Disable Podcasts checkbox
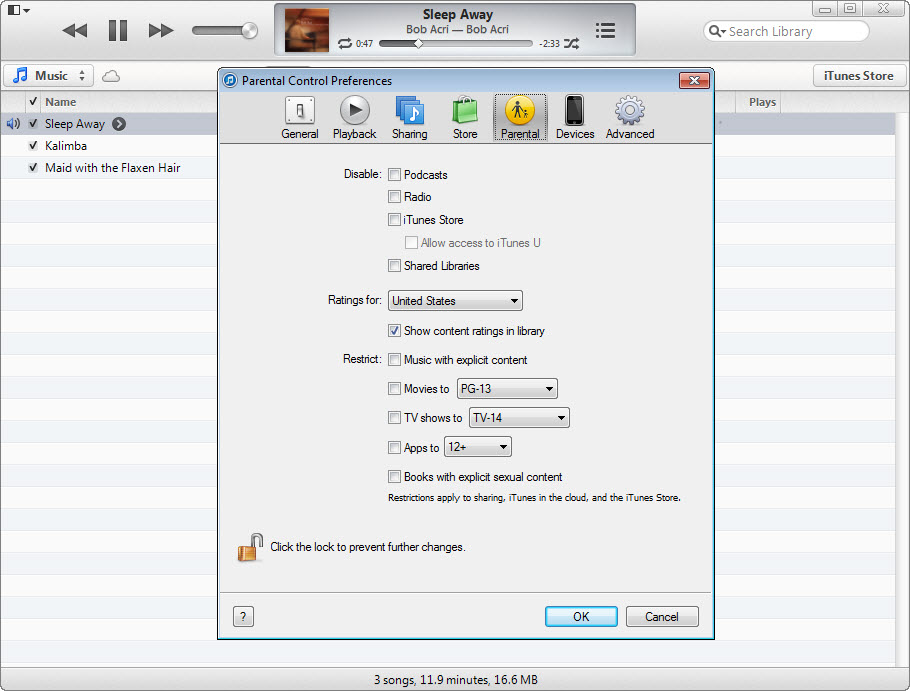The width and height of the screenshot is (910, 691). click(395, 175)
